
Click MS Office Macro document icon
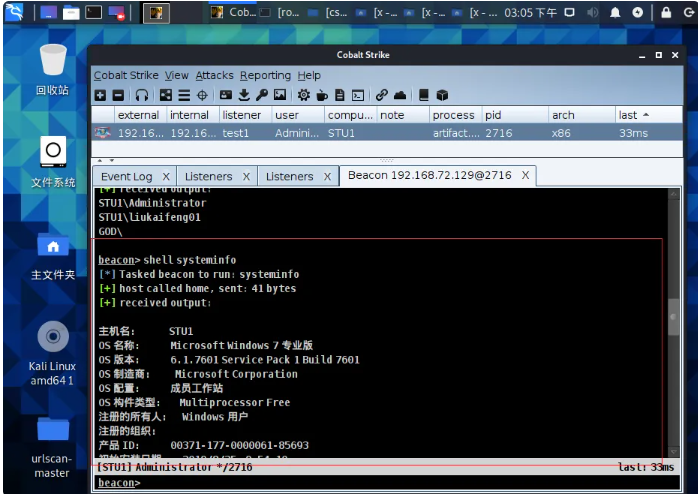coord(340,95)
